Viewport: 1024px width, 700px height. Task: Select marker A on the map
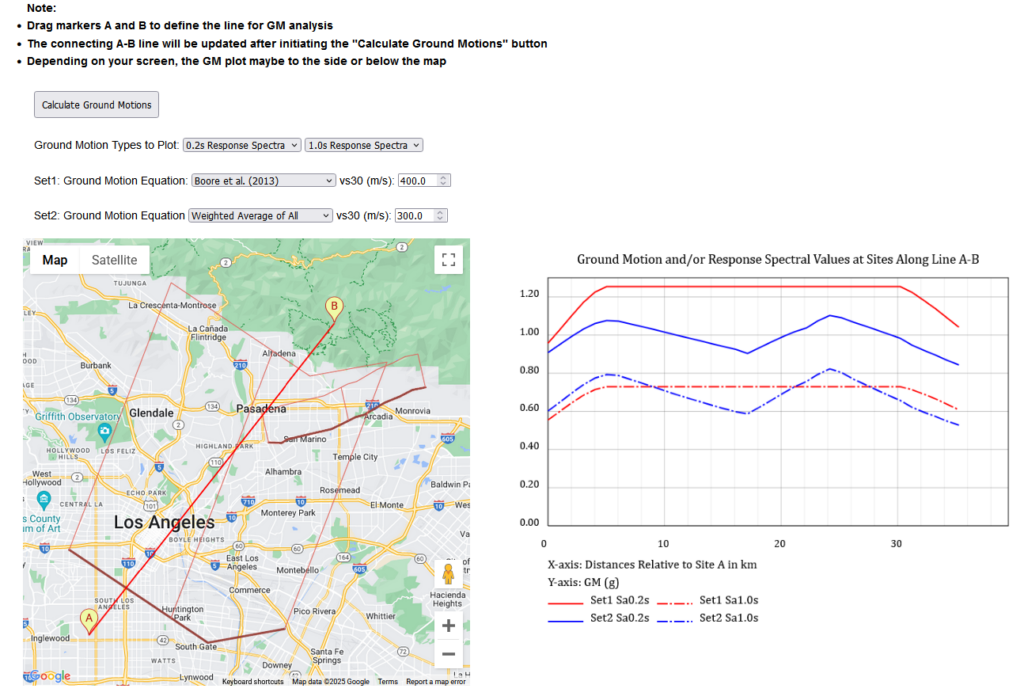click(x=89, y=621)
